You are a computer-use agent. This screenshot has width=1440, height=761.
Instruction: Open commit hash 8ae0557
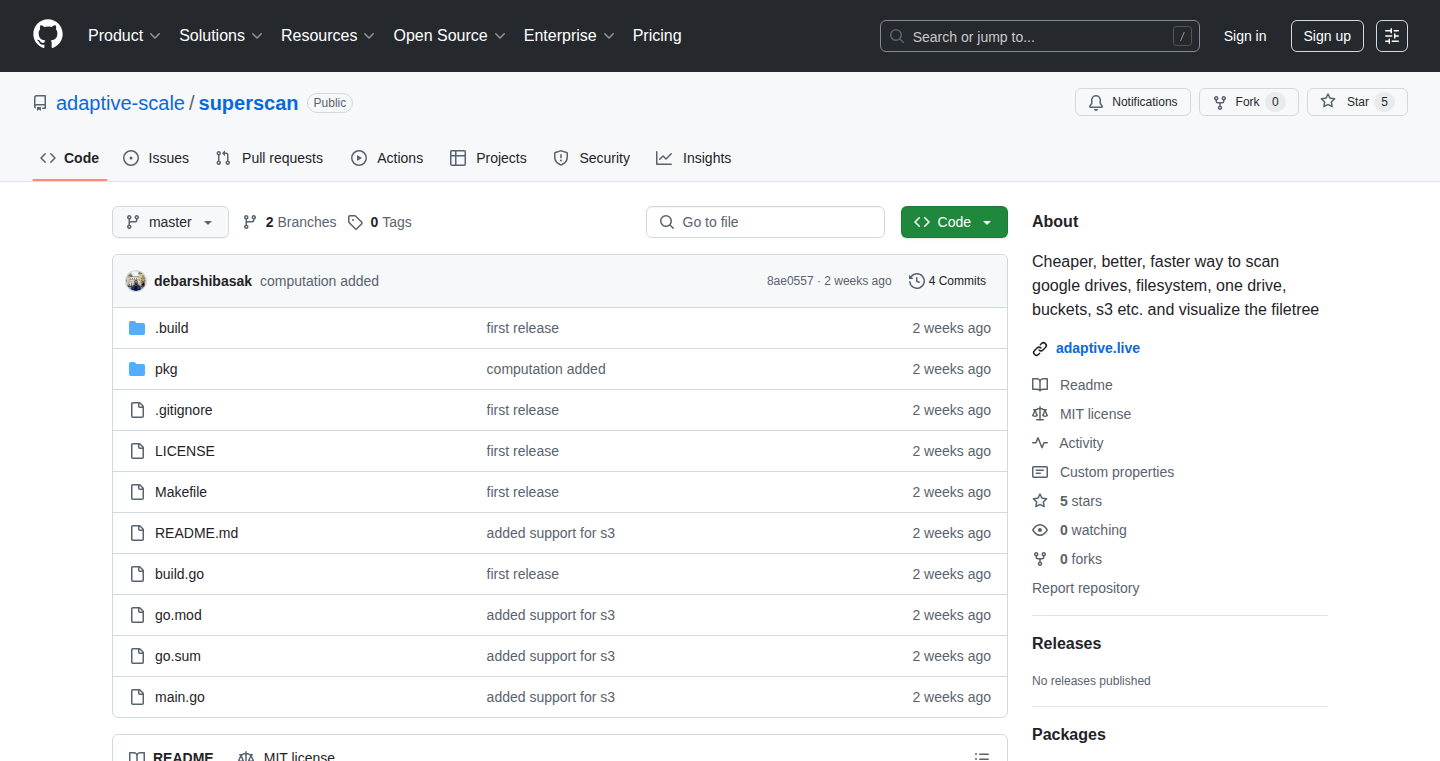[790, 281]
